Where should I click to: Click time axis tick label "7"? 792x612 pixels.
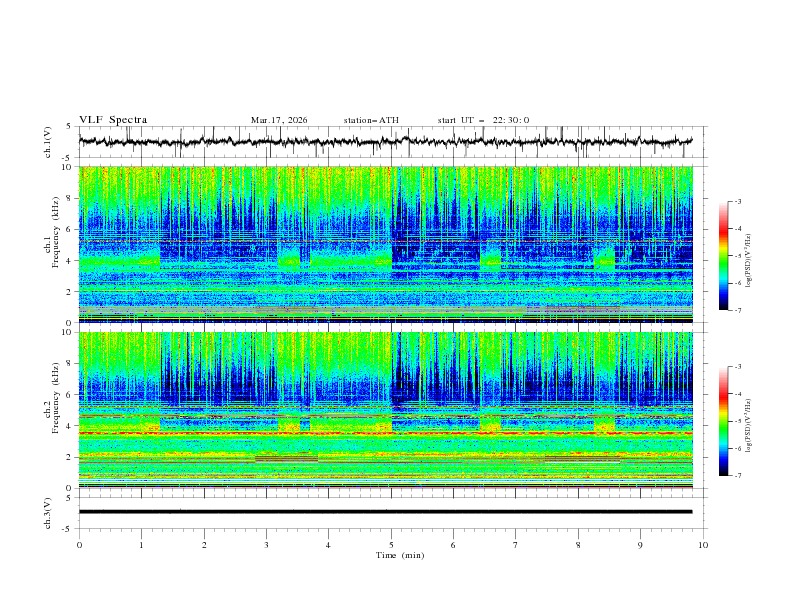(x=516, y=545)
